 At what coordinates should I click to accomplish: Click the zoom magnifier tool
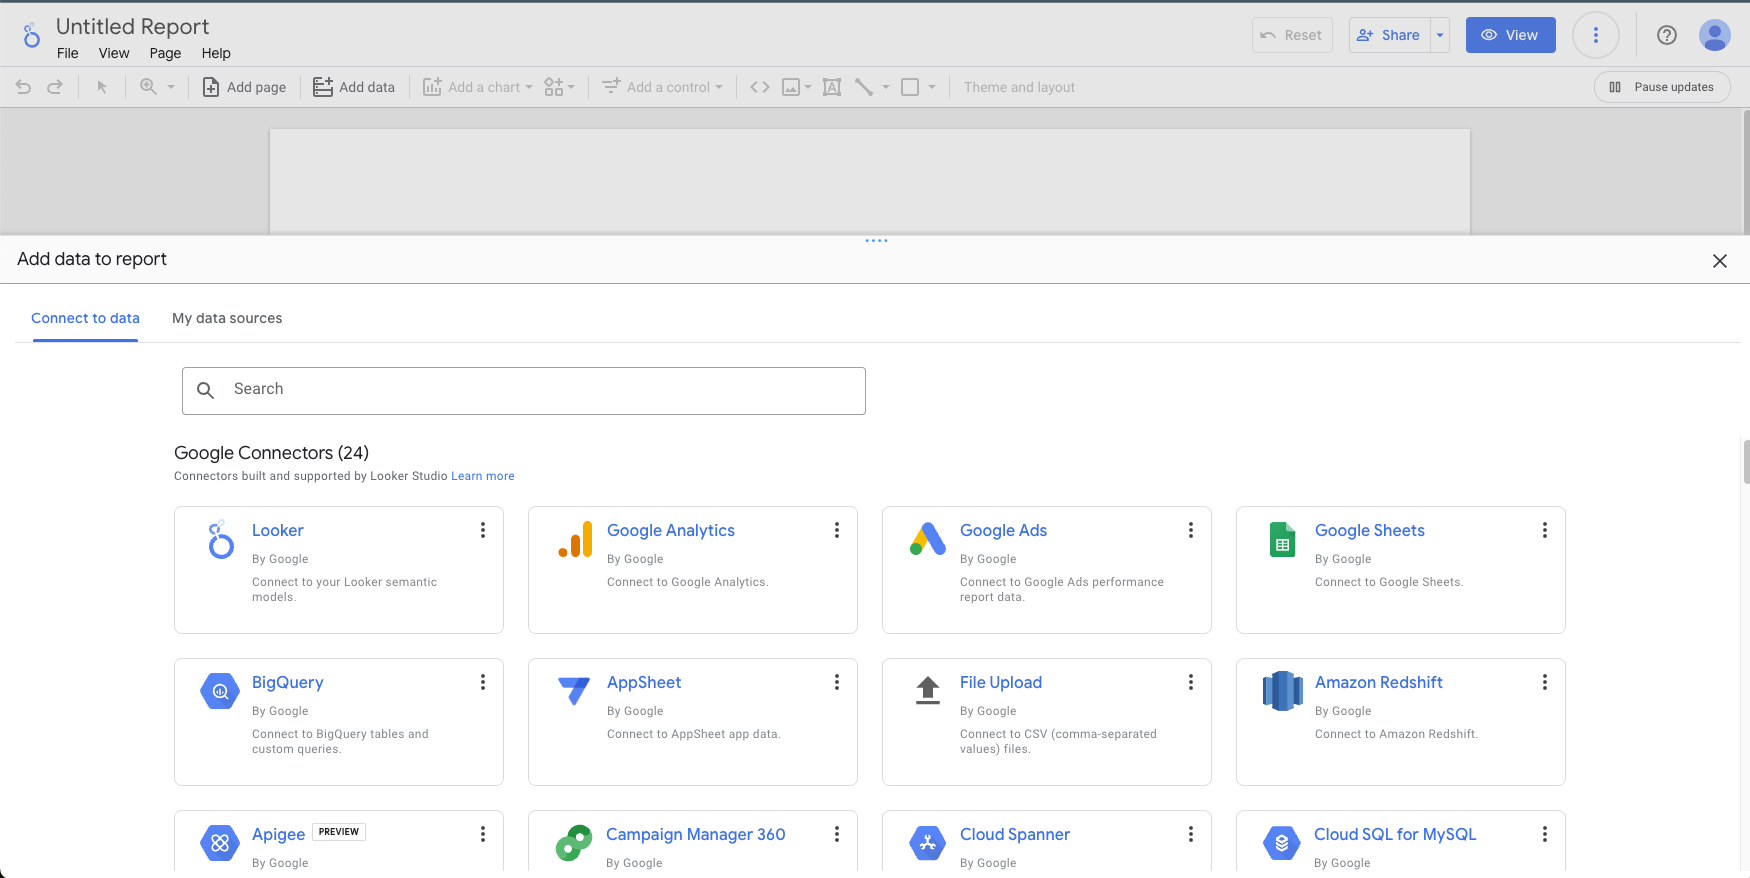148,87
